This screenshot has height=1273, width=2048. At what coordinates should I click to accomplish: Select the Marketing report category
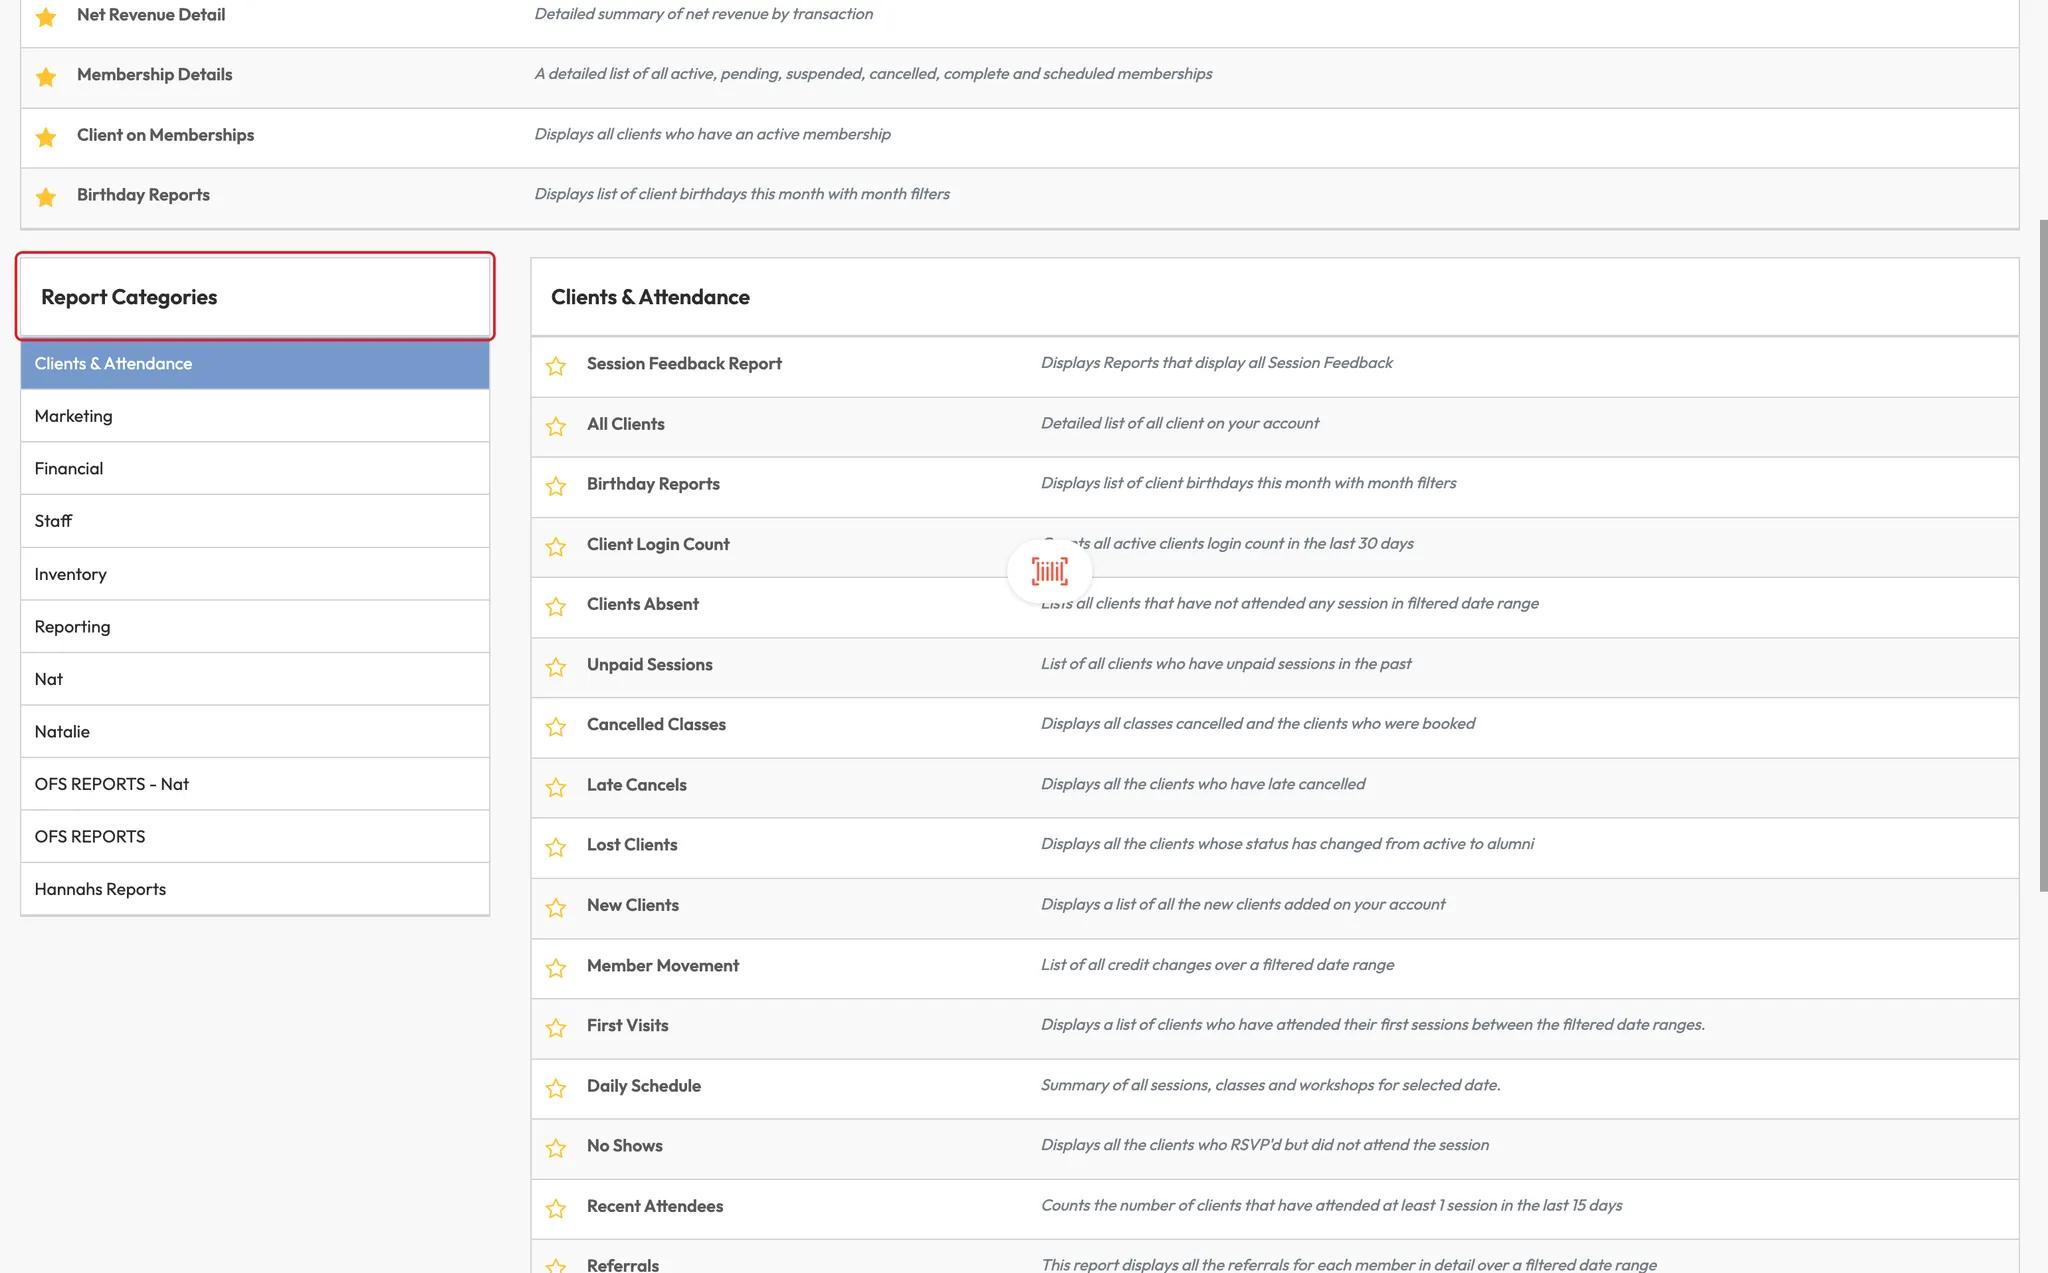254,416
